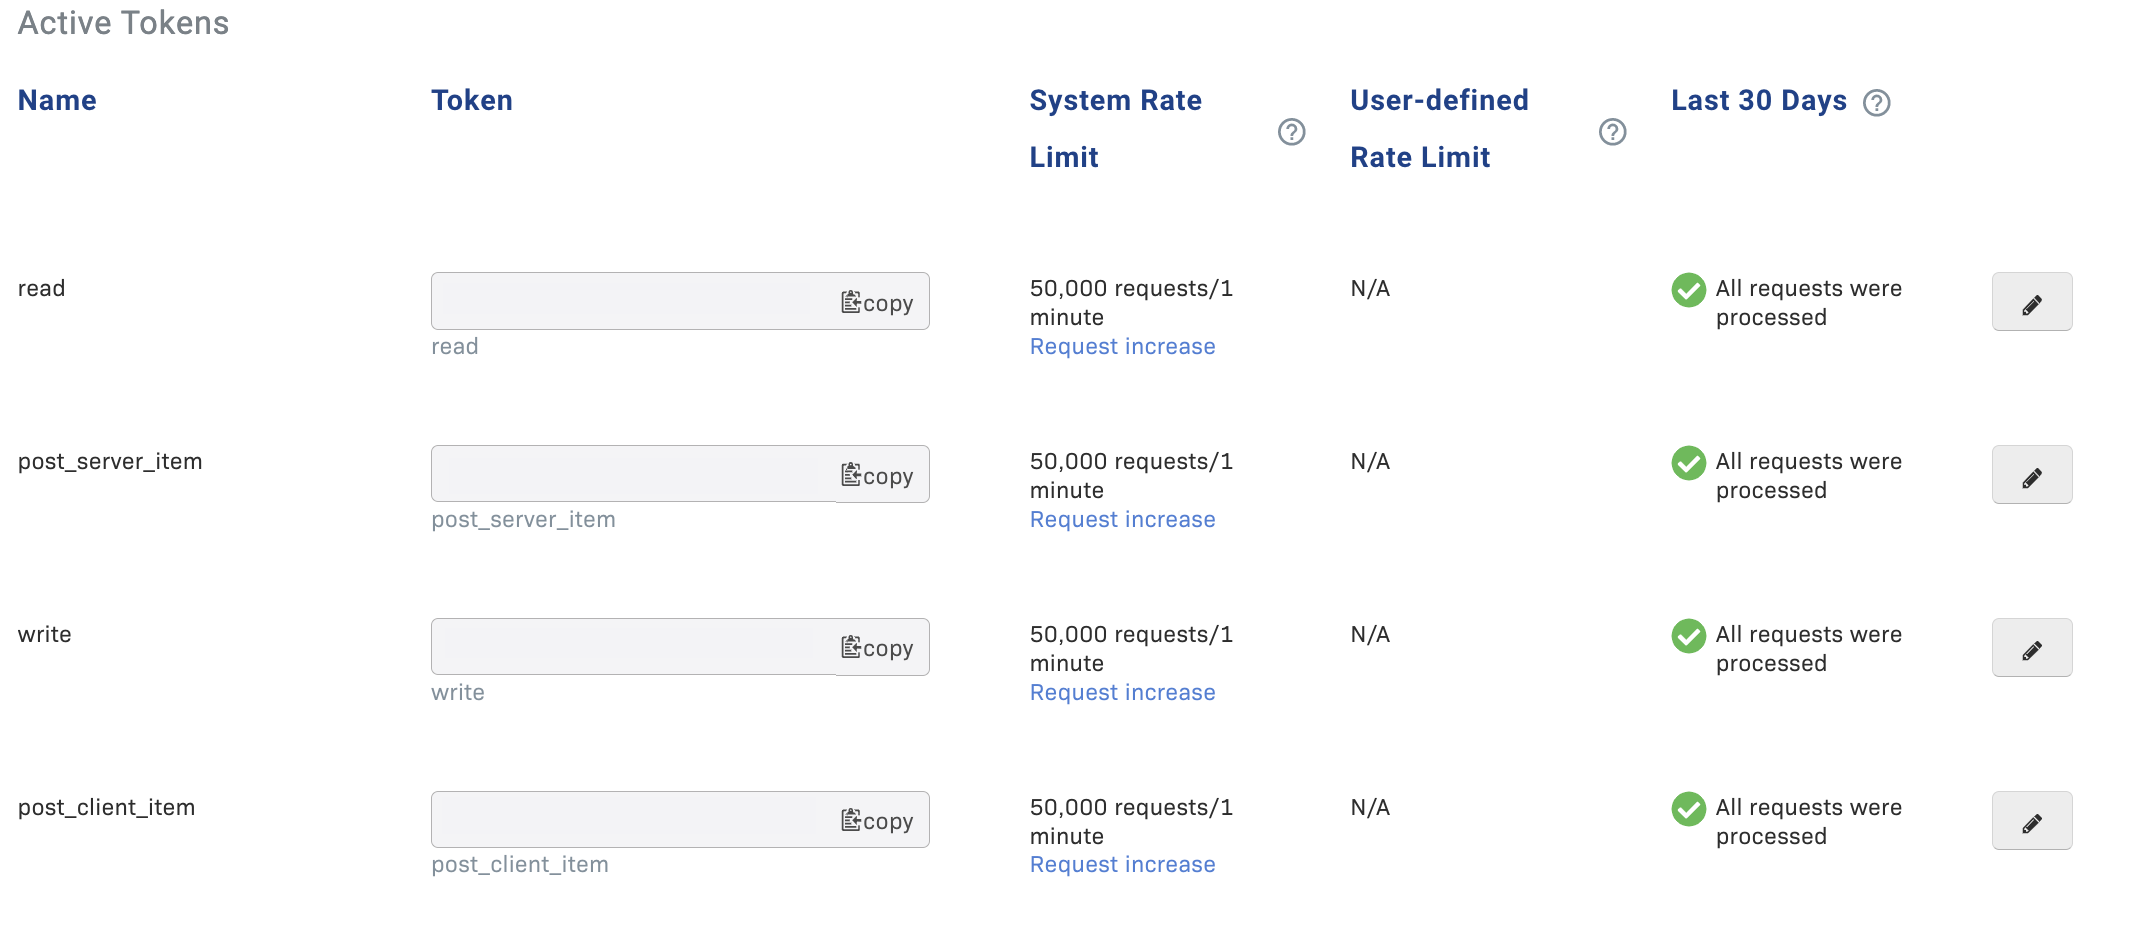
Task: Click the Last 30 Days help icon
Action: click(1876, 103)
